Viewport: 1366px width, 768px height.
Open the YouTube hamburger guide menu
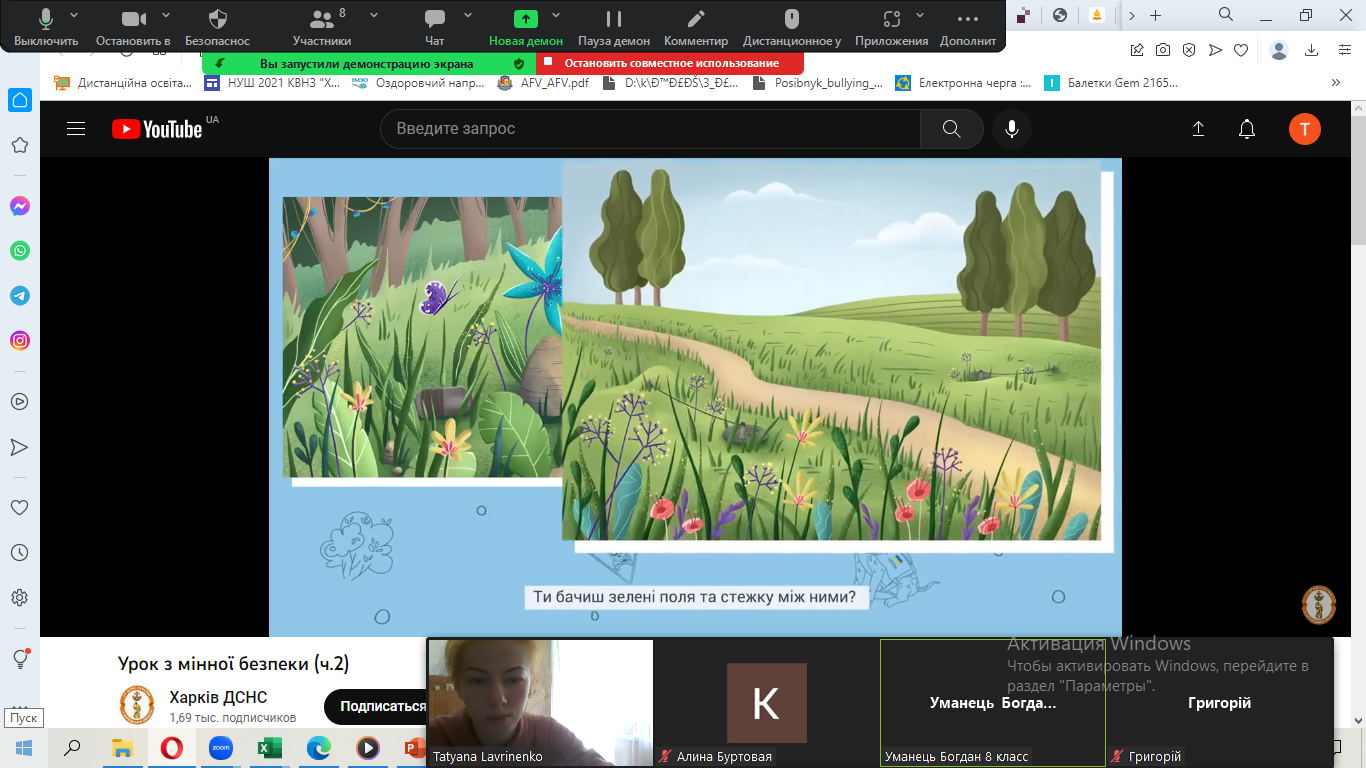(76, 129)
